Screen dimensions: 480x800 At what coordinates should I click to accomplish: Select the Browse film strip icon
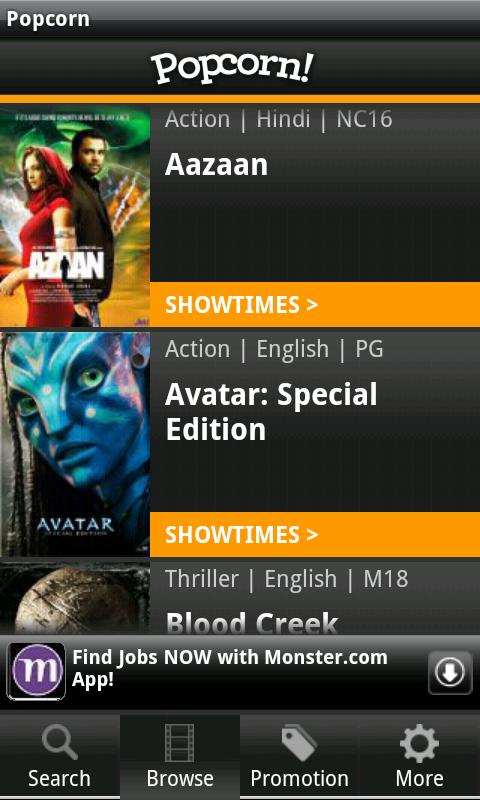coord(180,743)
